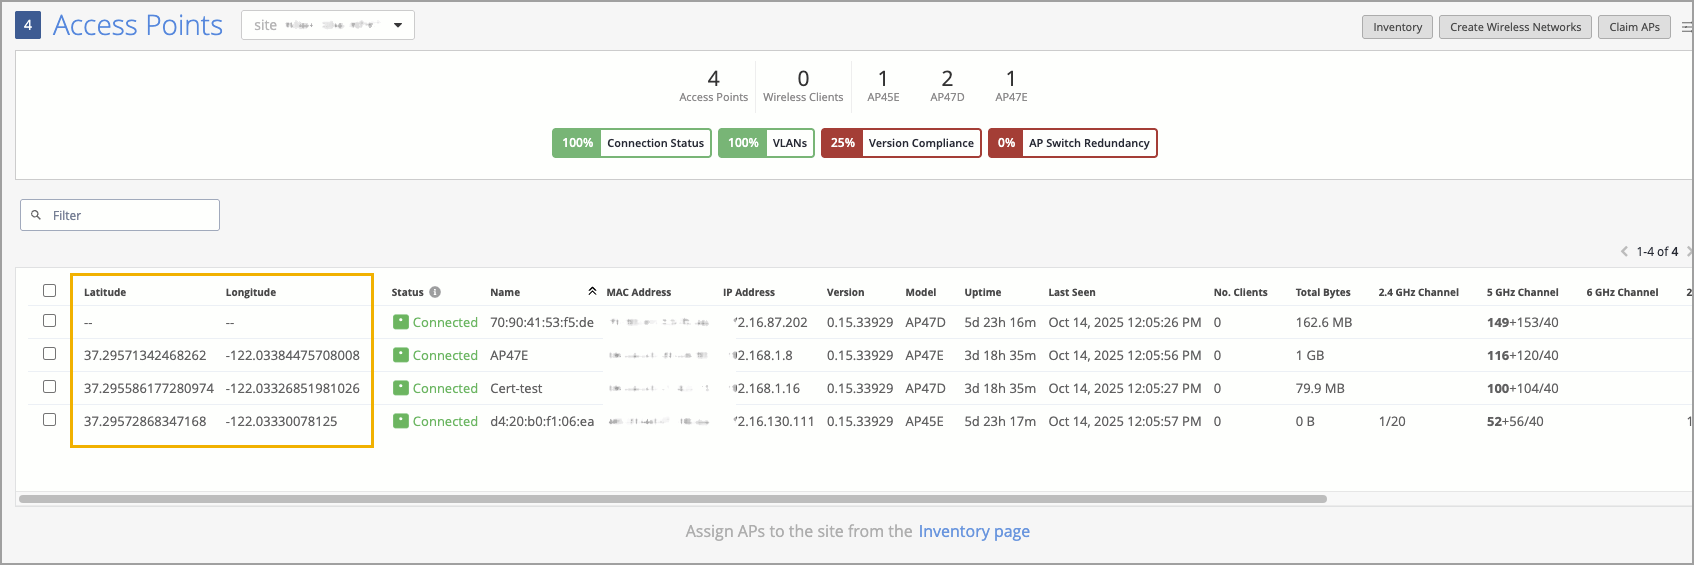Open Create Wireless Networks

click(1515, 27)
